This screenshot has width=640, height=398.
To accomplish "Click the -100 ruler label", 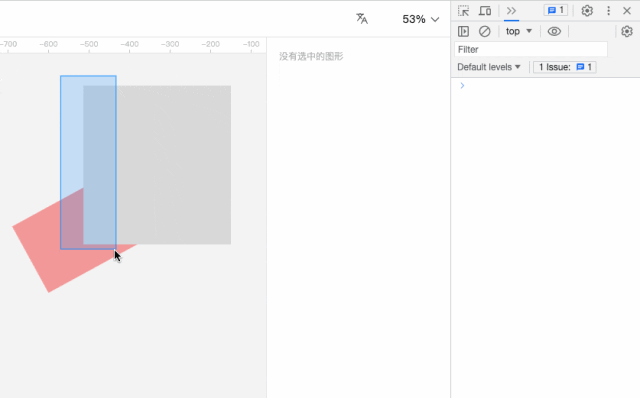I will pos(251,44).
